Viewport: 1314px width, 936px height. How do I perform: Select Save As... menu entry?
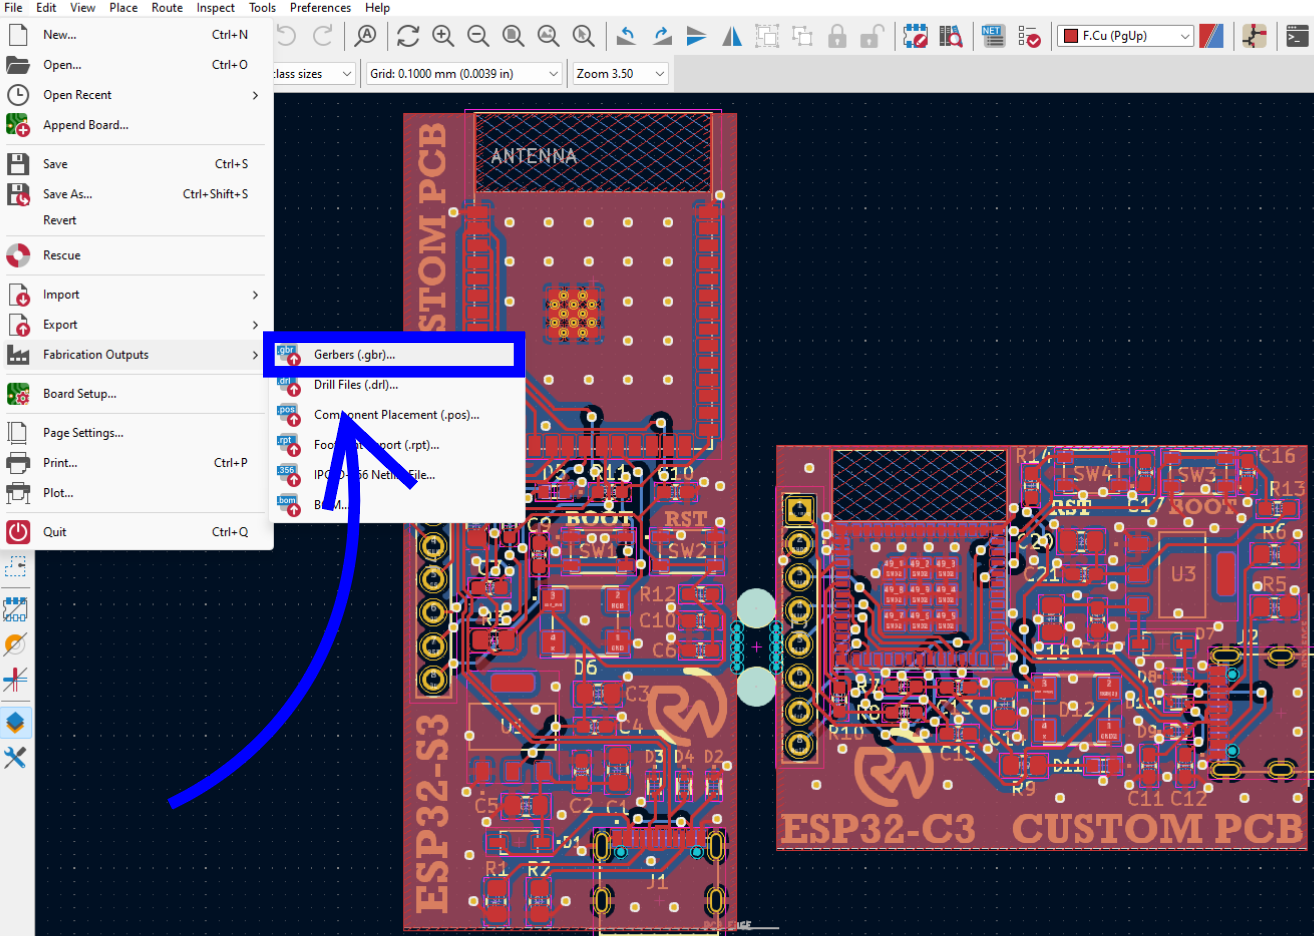[x=136, y=194]
